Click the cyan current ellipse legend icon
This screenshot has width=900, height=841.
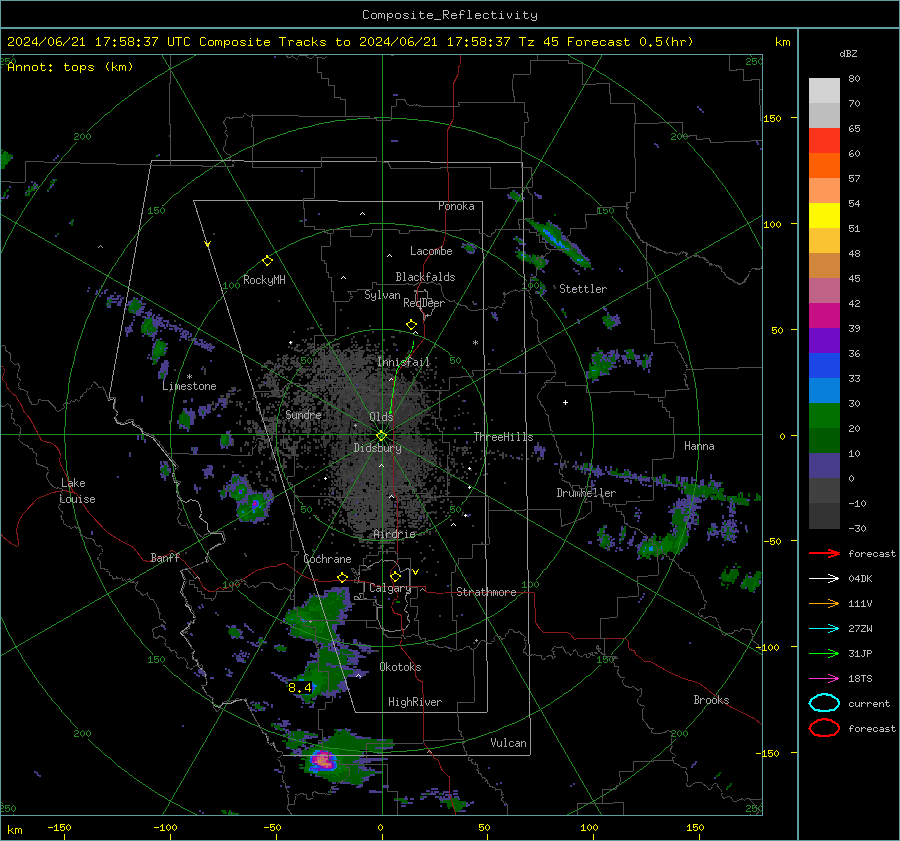click(824, 703)
